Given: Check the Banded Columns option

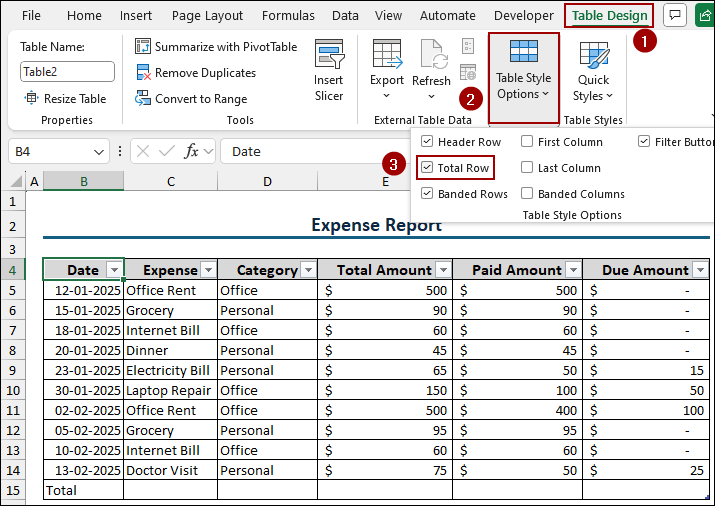Looking at the screenshot, I should (527, 194).
